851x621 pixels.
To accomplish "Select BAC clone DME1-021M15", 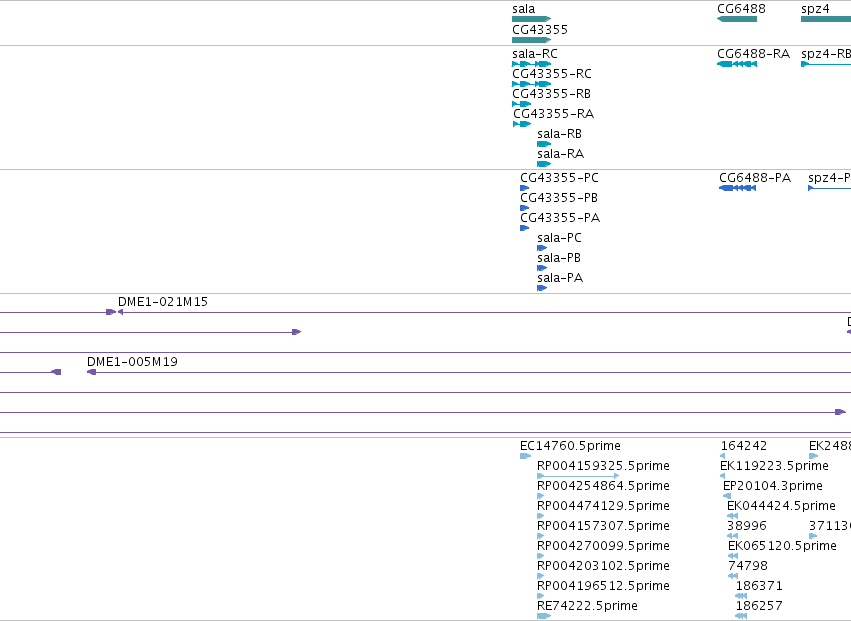I will click(x=483, y=312).
